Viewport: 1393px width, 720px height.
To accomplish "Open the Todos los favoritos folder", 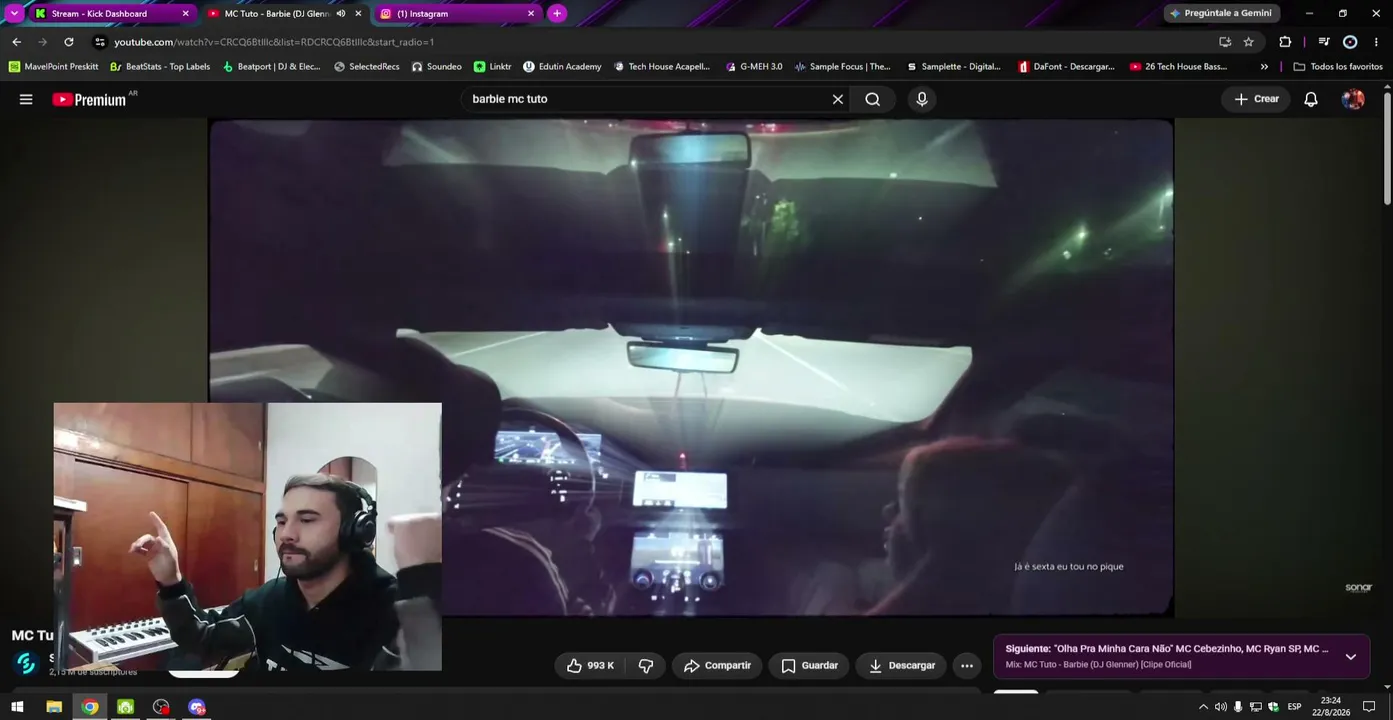I will pyautogui.click(x=1338, y=67).
